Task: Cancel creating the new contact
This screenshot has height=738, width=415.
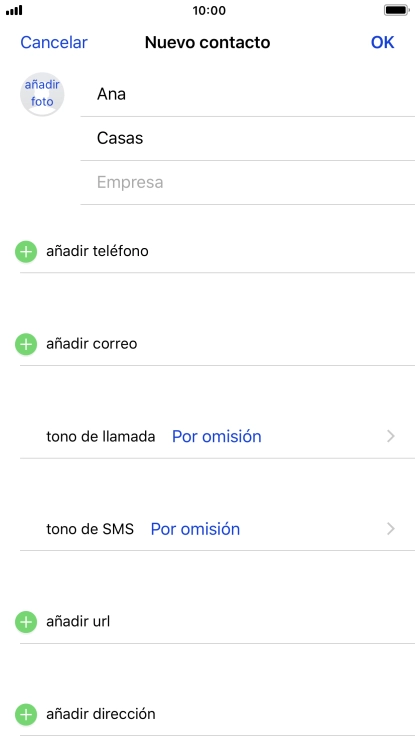Action: (54, 42)
